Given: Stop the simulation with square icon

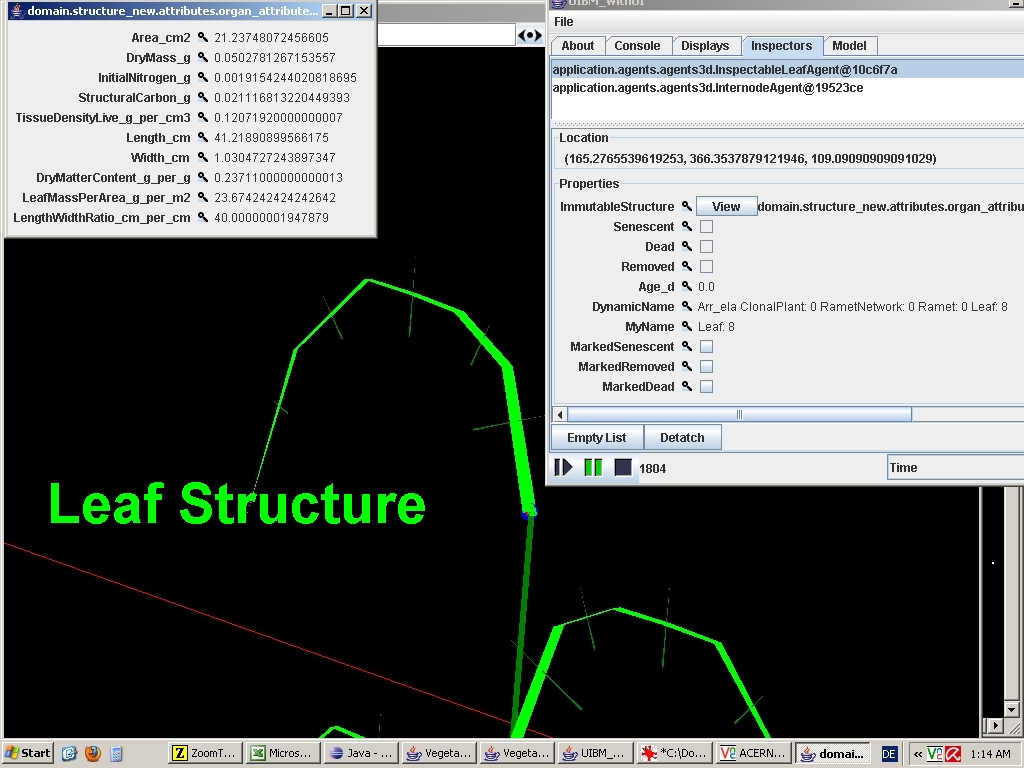Looking at the screenshot, I should (x=622, y=467).
